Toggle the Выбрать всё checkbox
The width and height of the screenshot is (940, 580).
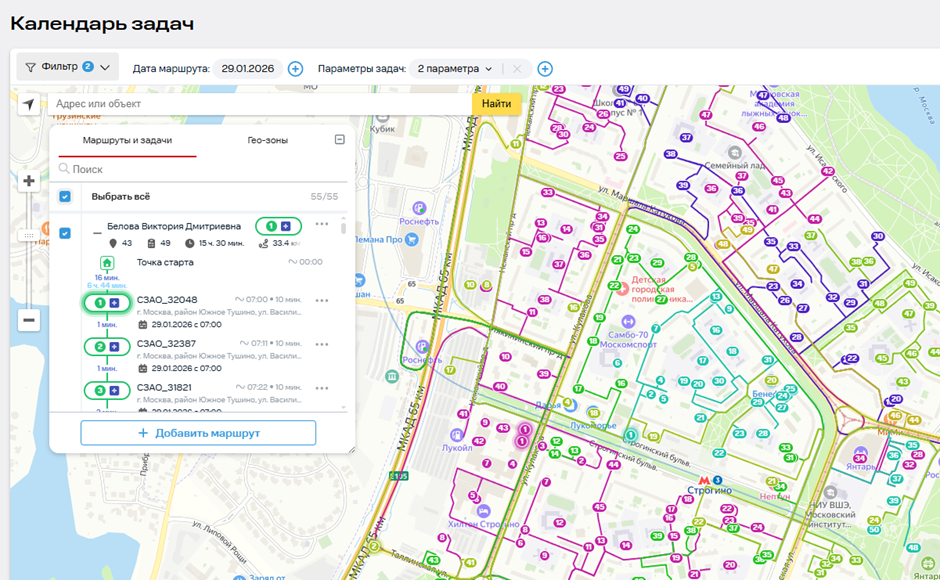[x=65, y=197]
